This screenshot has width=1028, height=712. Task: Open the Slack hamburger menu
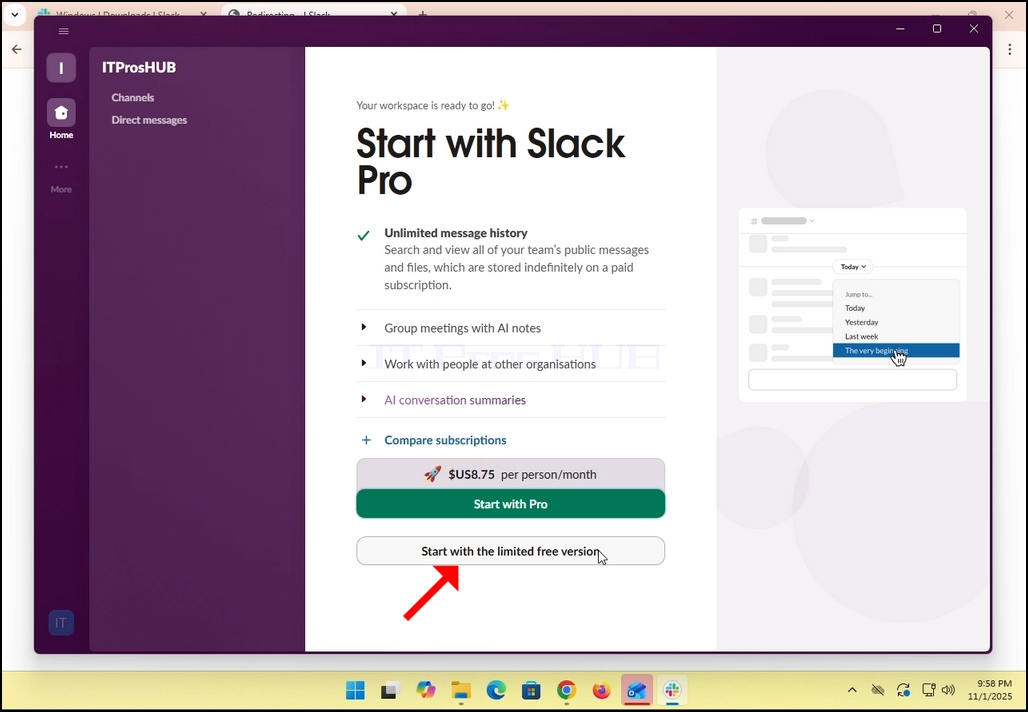click(x=64, y=31)
